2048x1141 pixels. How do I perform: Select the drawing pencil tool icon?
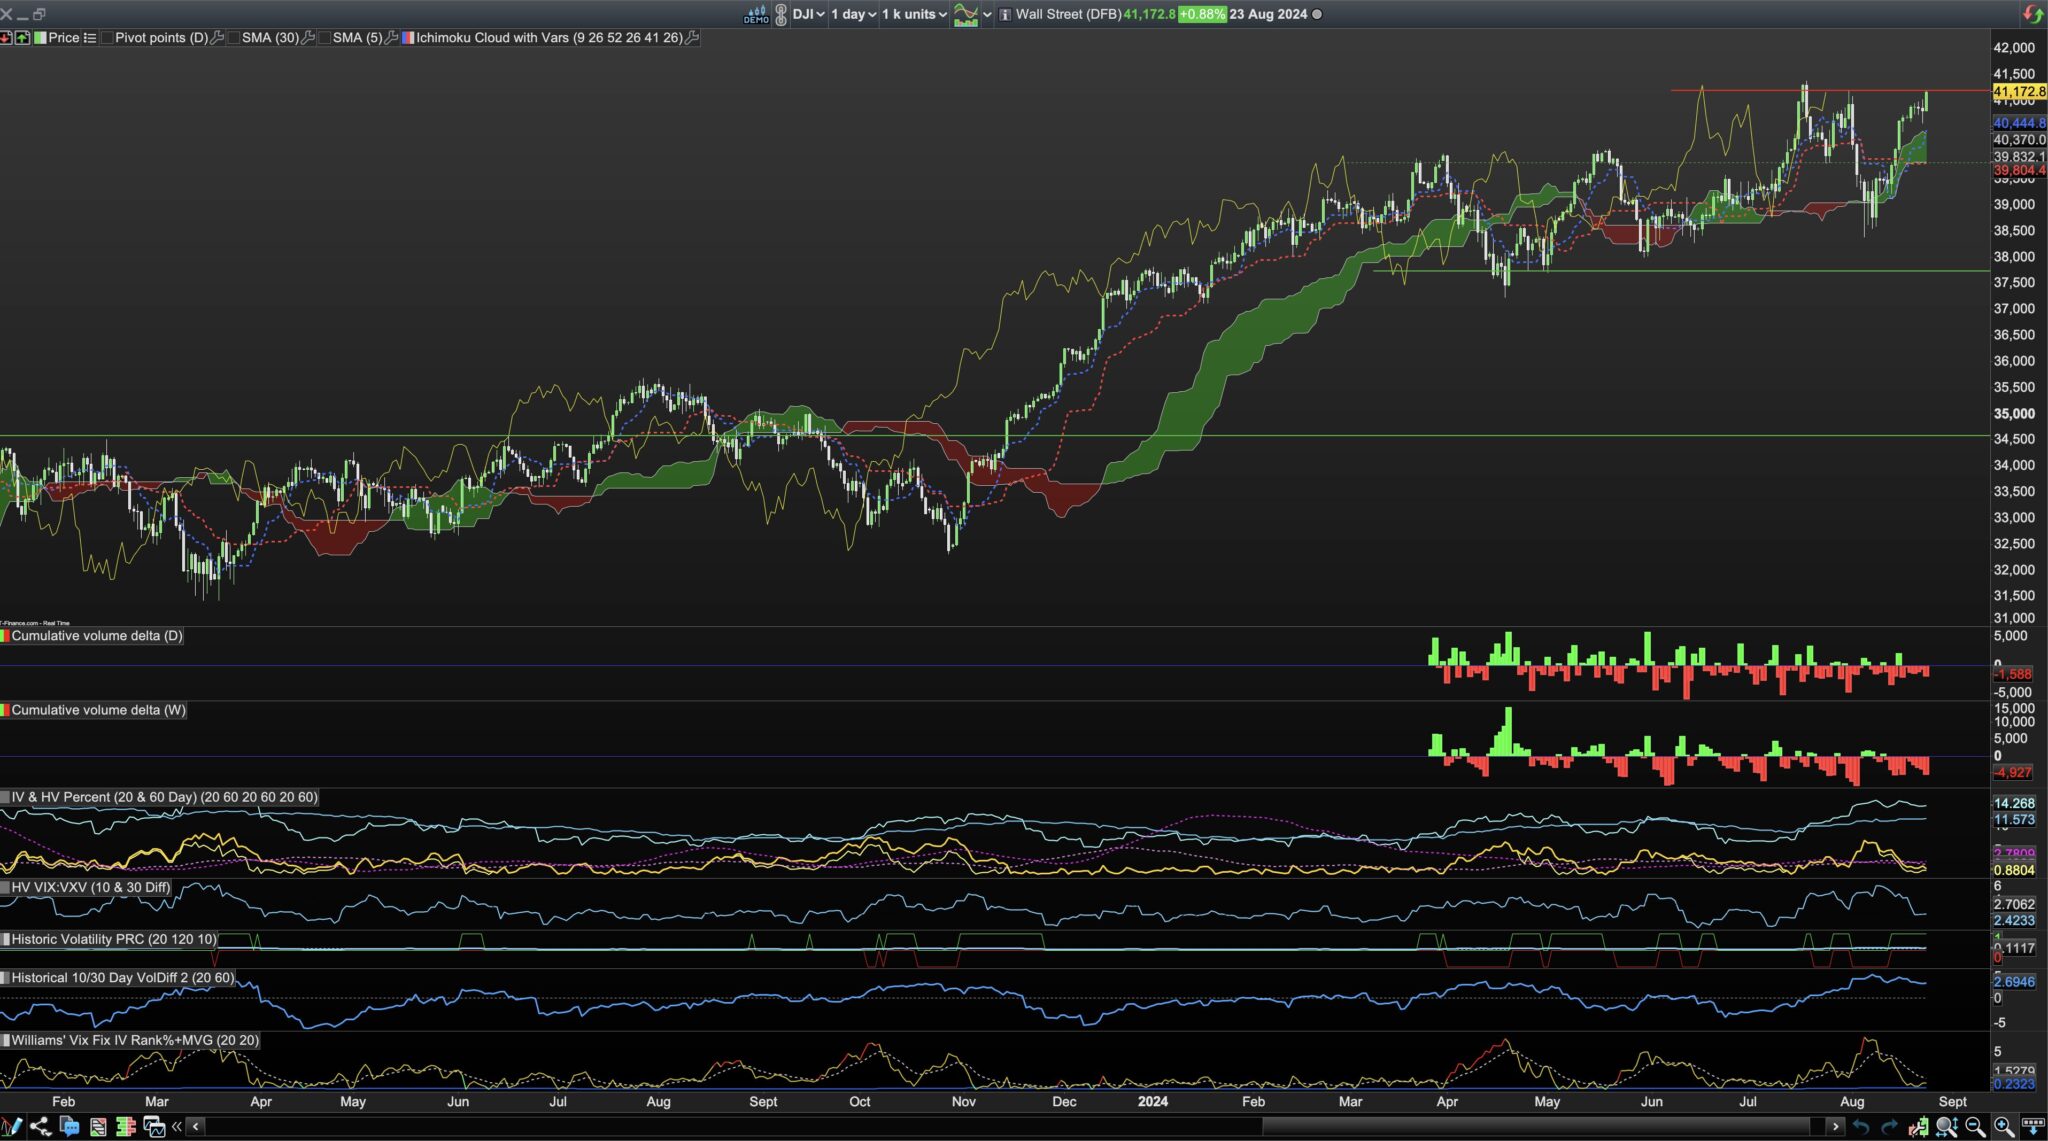[x=11, y=1127]
